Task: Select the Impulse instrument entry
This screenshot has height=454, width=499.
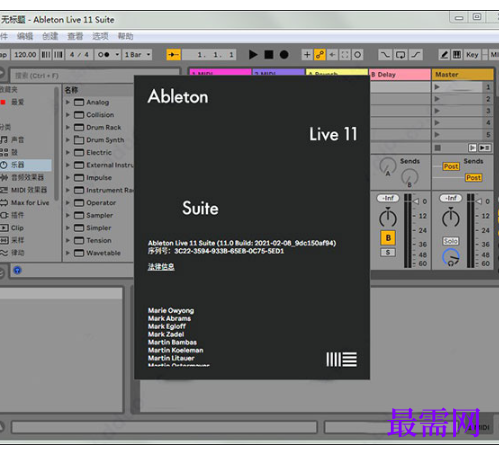Action: pos(99,178)
